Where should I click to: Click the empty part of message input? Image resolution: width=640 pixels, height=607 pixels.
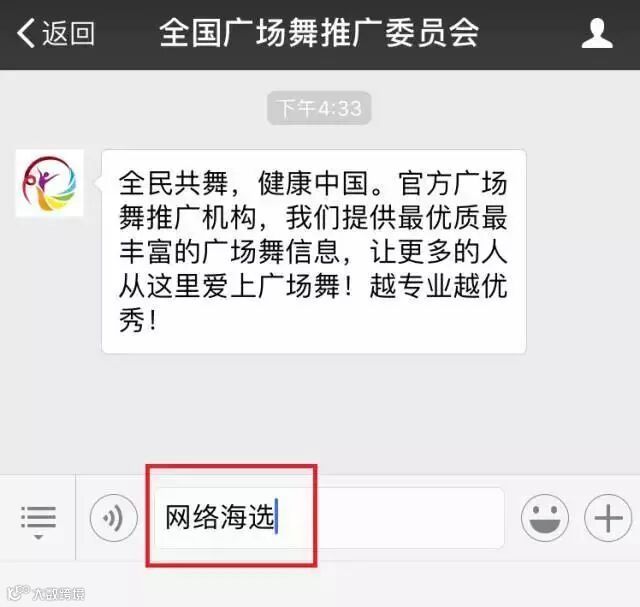[x=392, y=518]
